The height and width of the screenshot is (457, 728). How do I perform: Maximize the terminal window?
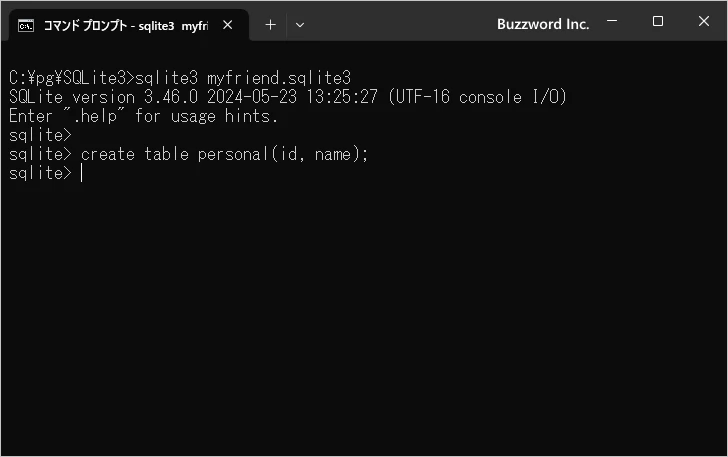click(657, 21)
